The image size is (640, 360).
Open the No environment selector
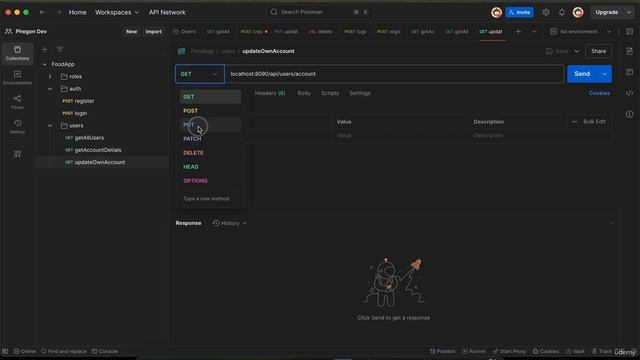tap(580, 31)
